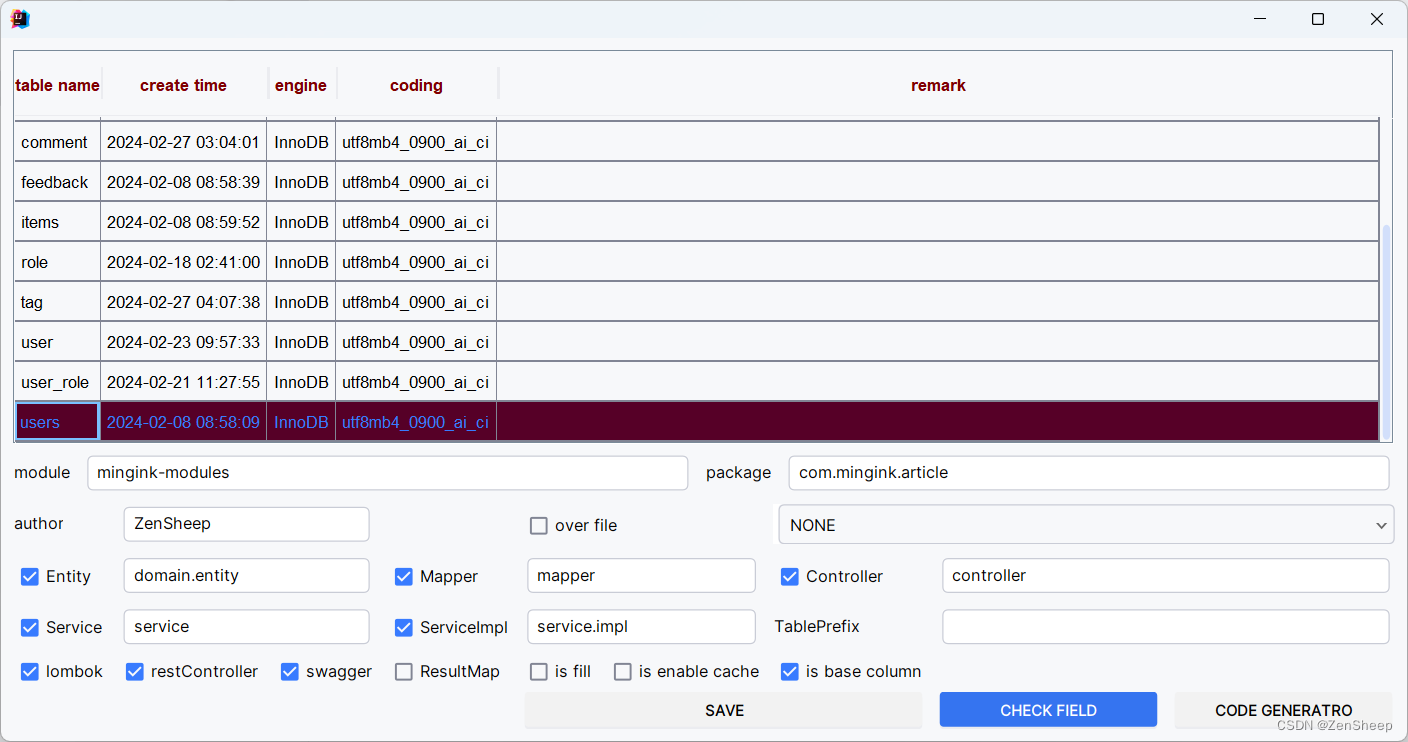
Task: Enable the is enable cache checkbox
Action: click(623, 671)
